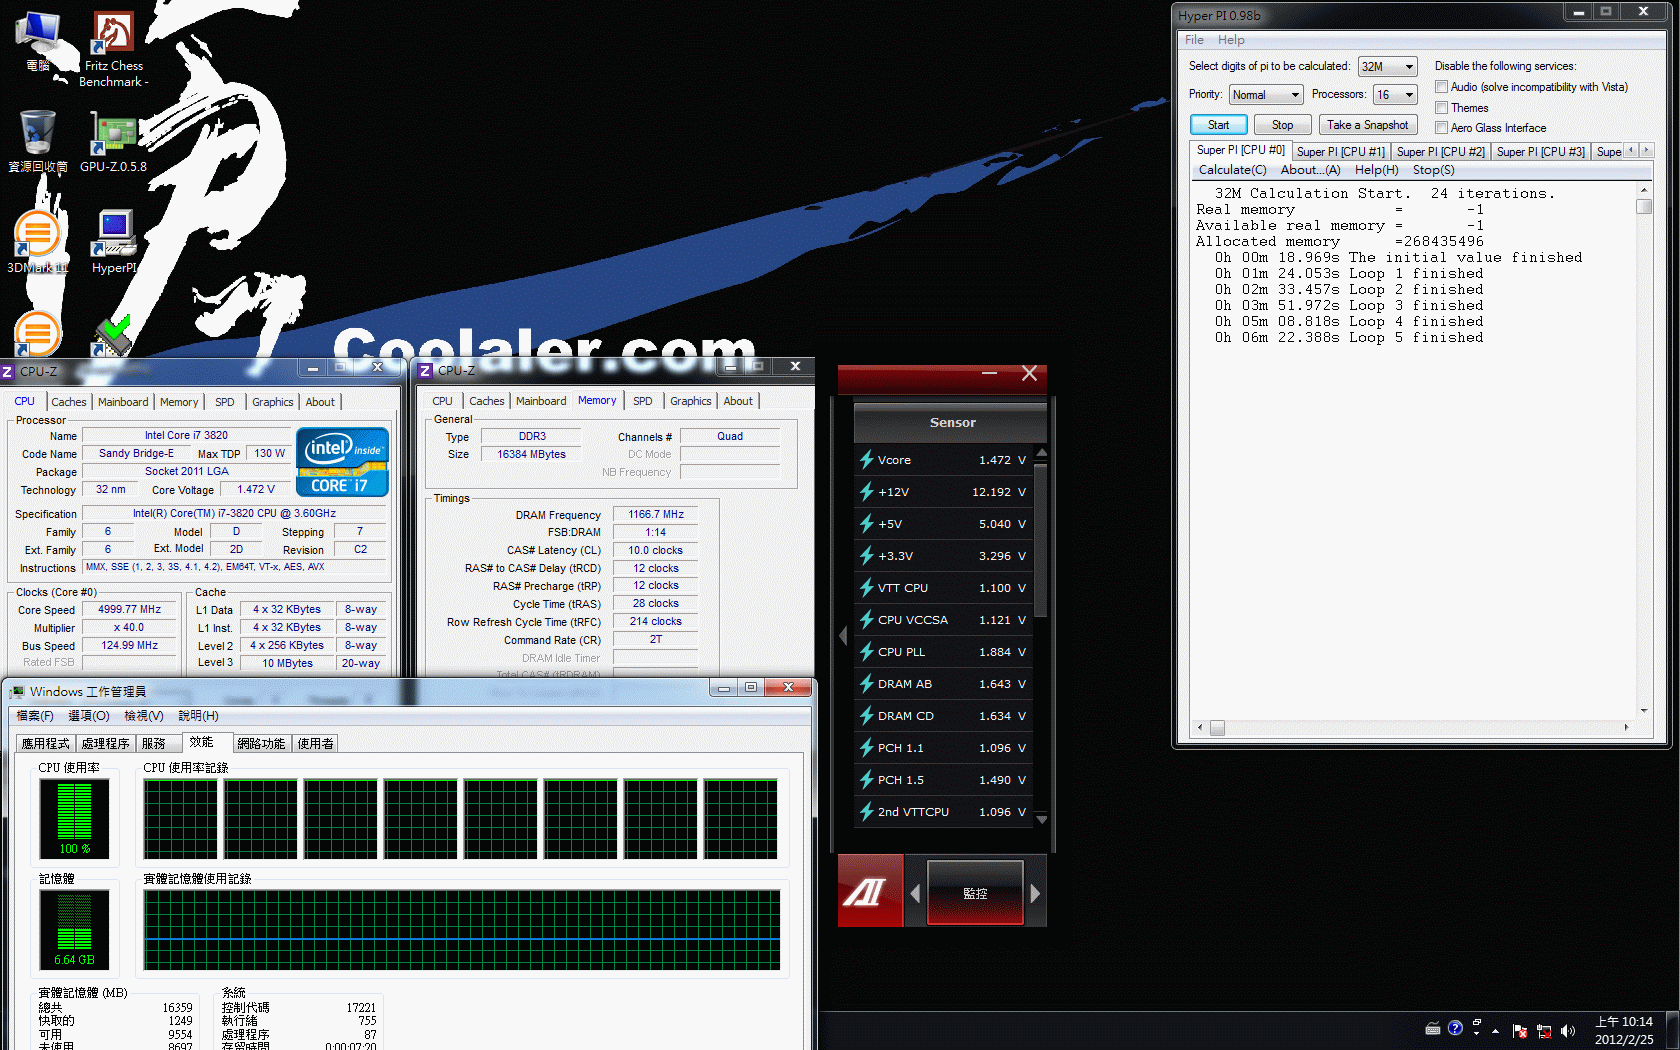Check the Themes checkbox in Hyper PI
1680x1050 pixels.
pyautogui.click(x=1442, y=107)
